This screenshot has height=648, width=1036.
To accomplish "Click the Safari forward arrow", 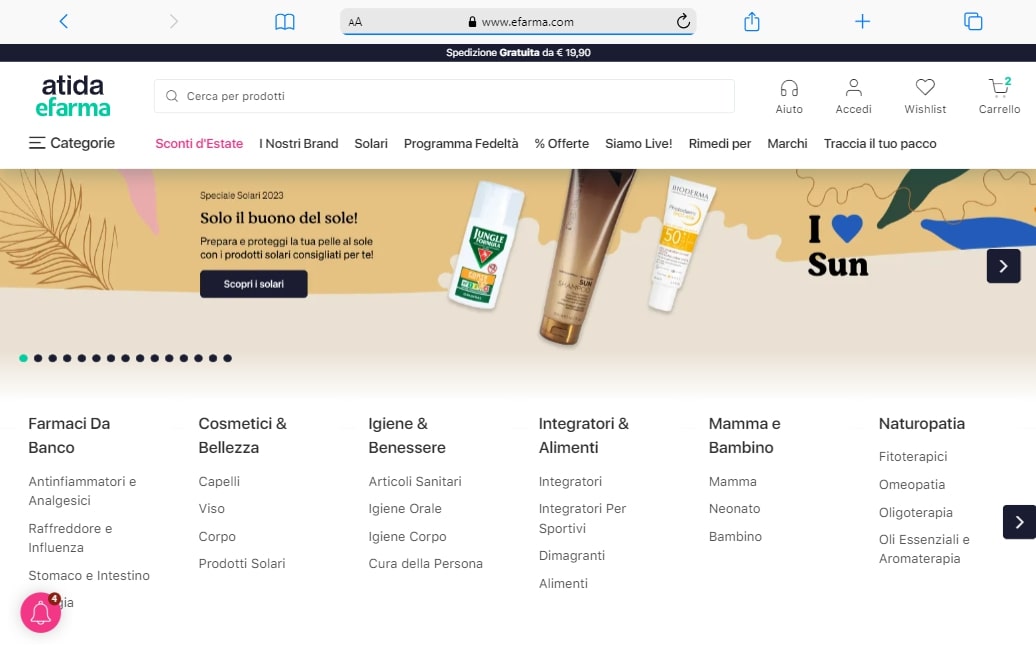I will (174, 21).
